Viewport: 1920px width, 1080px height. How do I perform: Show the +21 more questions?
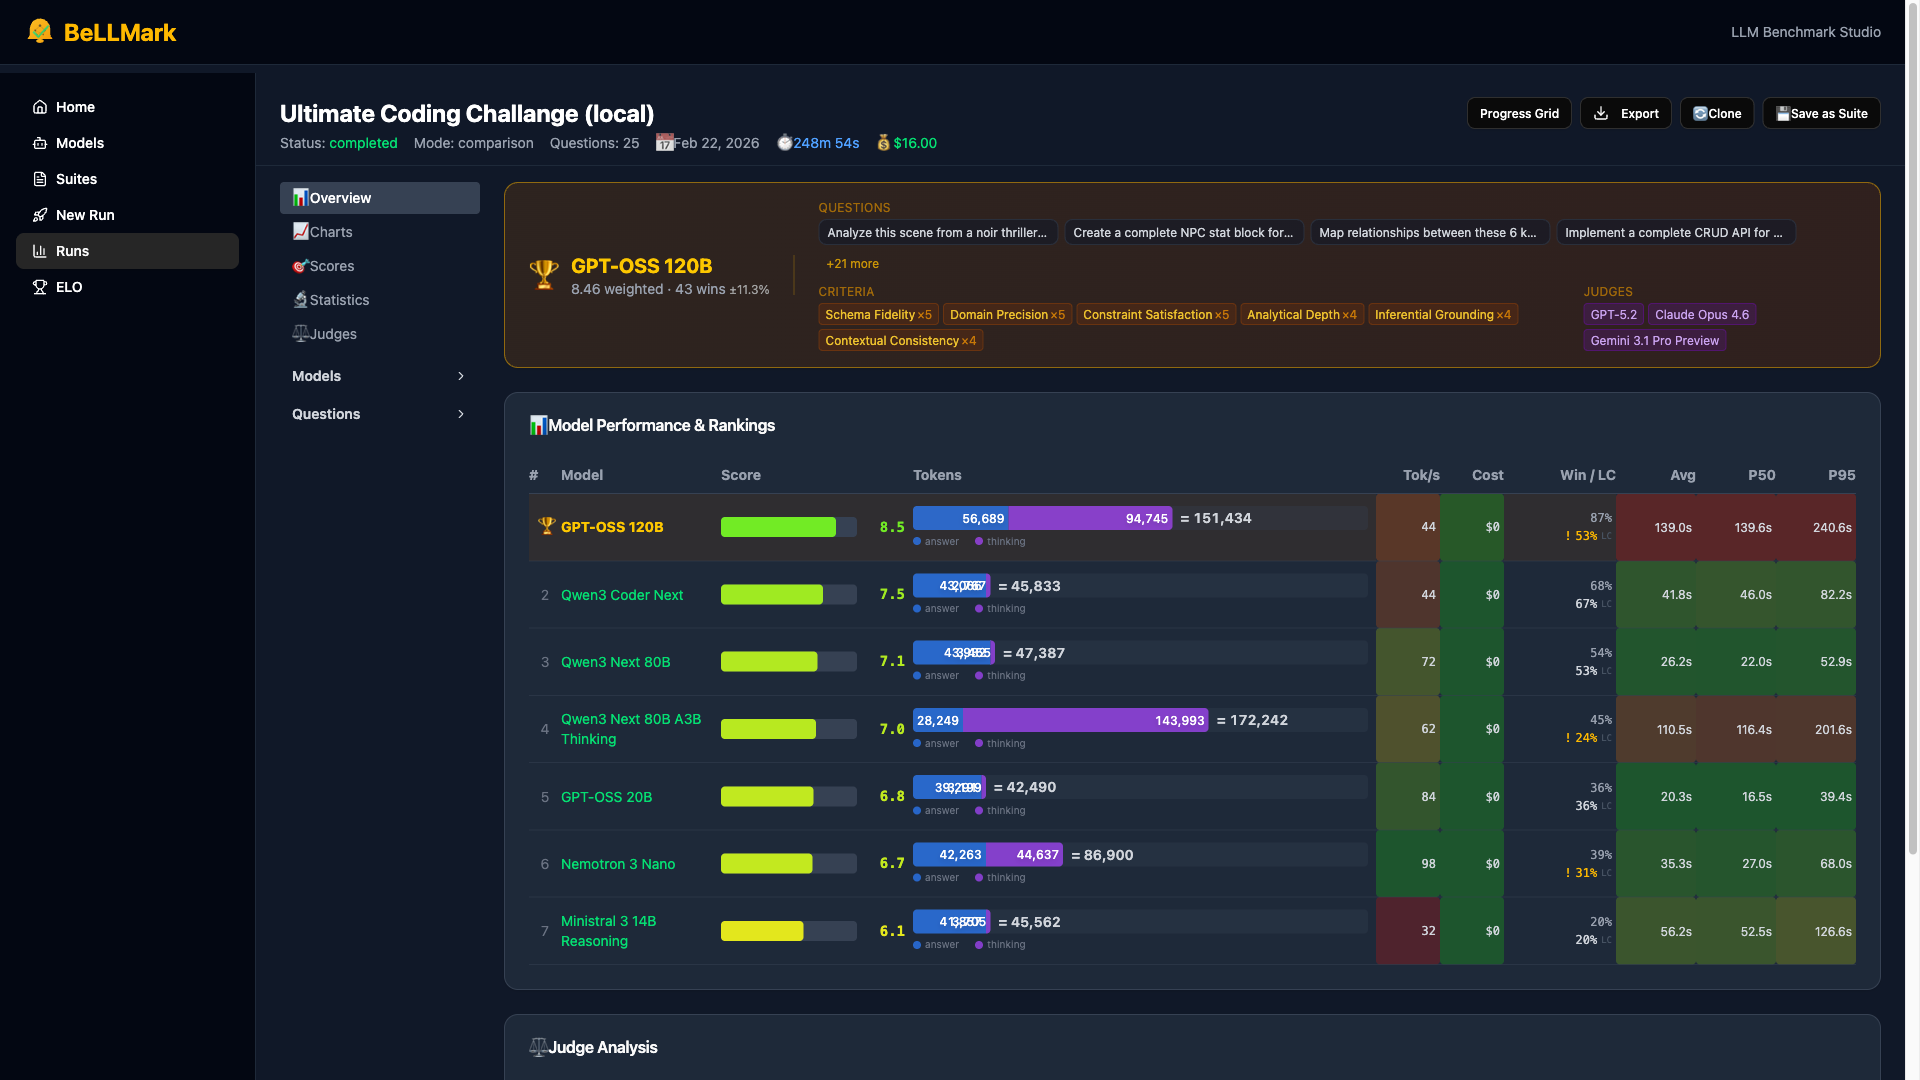pyautogui.click(x=852, y=264)
